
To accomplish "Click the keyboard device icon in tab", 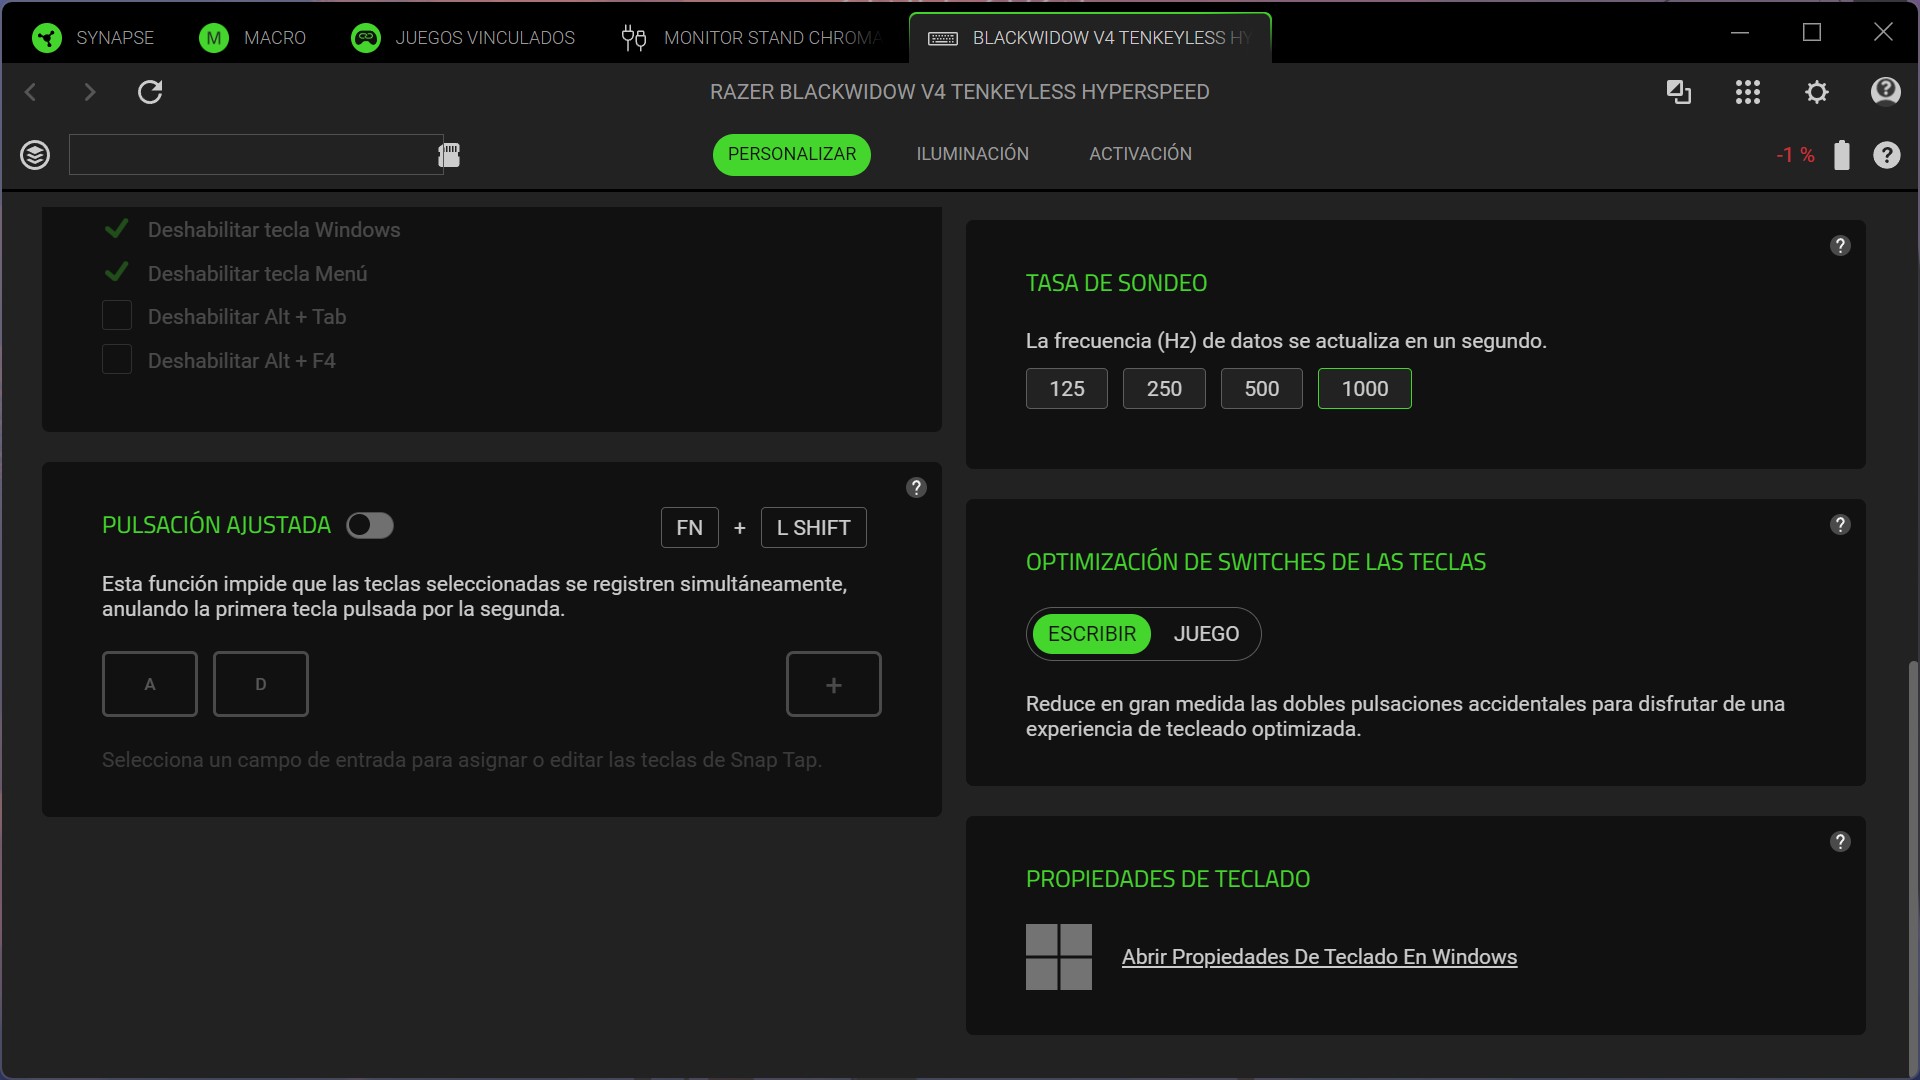I will point(943,38).
